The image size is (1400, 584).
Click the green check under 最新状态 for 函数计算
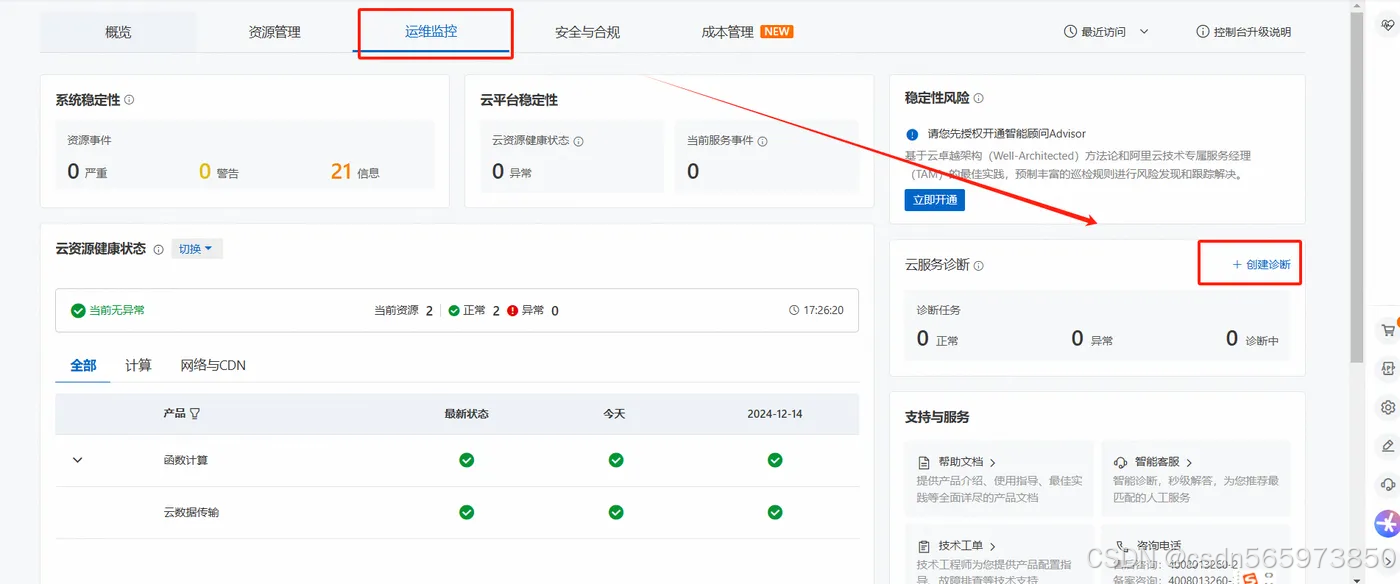[466, 460]
